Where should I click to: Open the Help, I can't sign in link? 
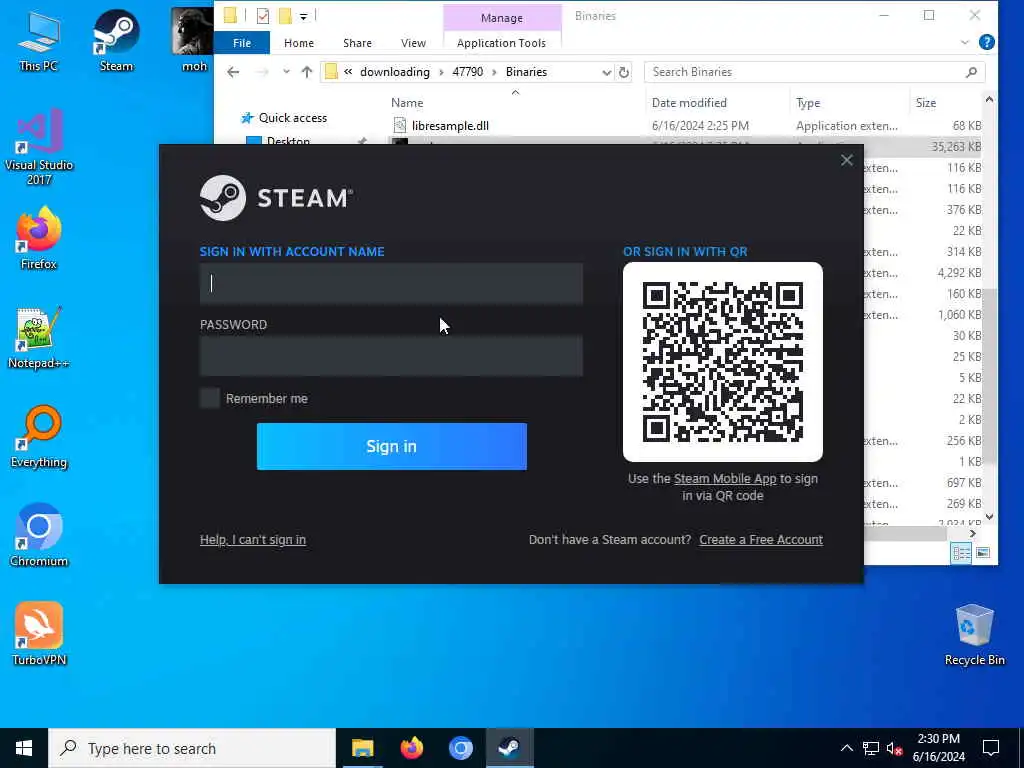click(253, 539)
